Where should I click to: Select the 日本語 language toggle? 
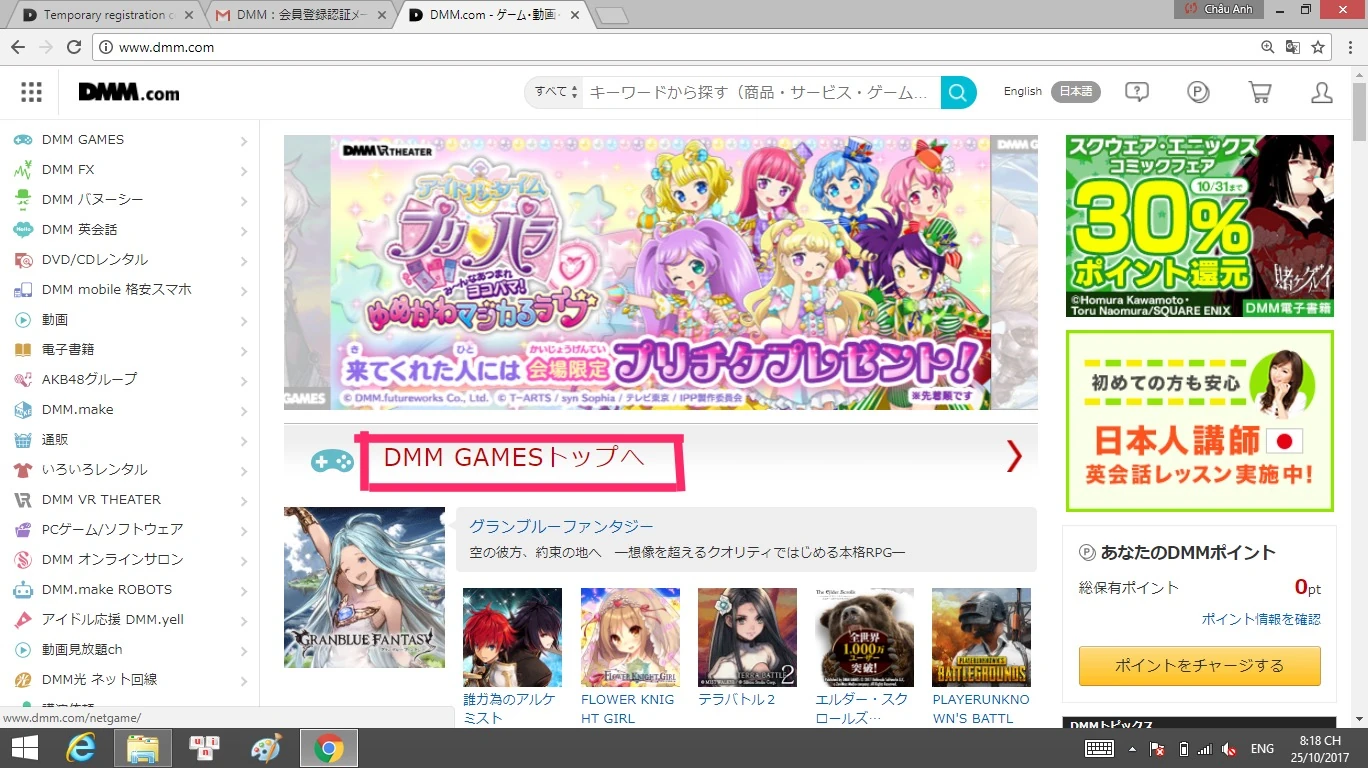(x=1076, y=92)
